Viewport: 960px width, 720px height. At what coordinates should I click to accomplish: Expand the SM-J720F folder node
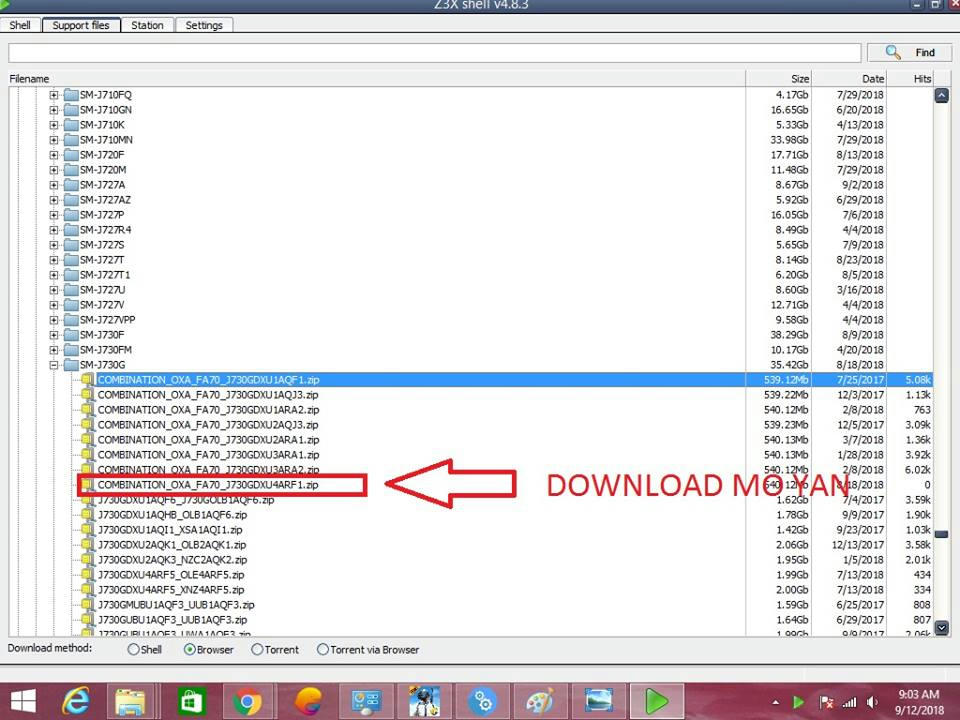pyautogui.click(x=54, y=155)
